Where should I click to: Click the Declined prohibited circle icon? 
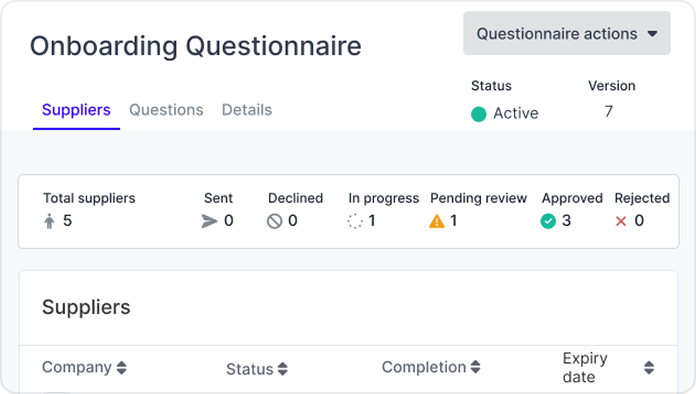[x=274, y=221]
